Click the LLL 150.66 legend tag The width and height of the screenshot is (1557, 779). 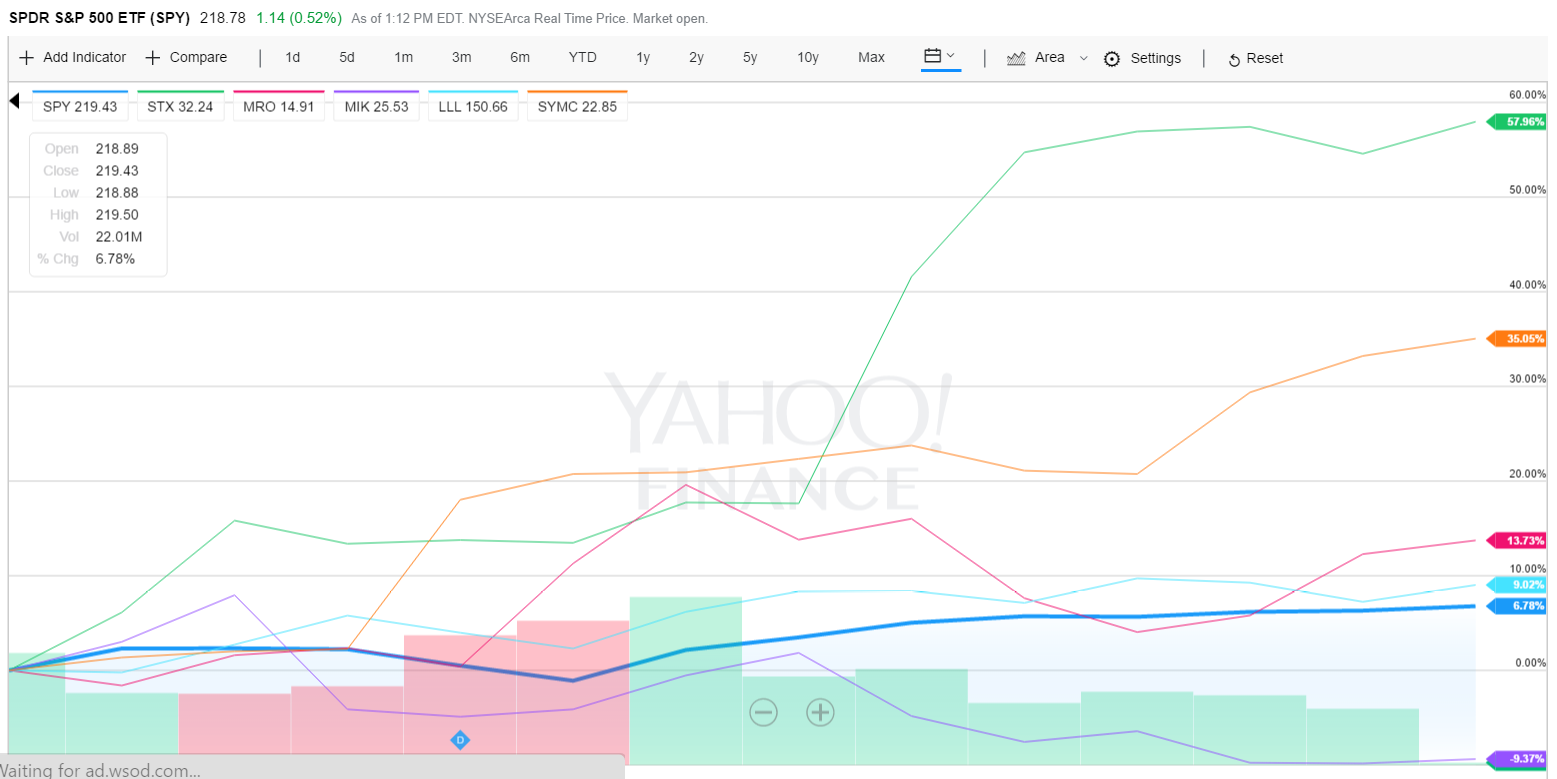click(473, 106)
